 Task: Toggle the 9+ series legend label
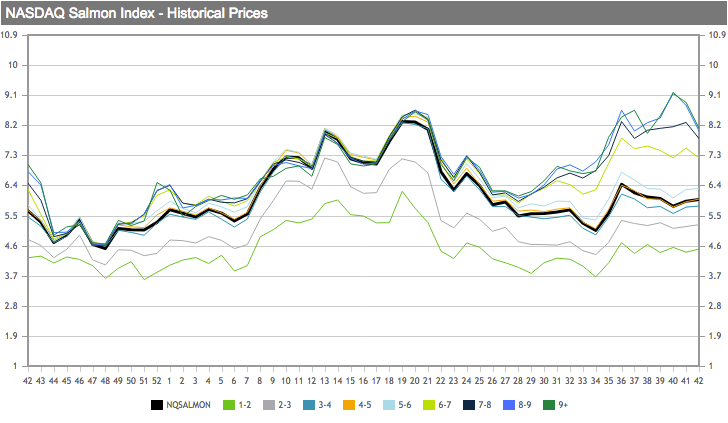tap(563, 405)
